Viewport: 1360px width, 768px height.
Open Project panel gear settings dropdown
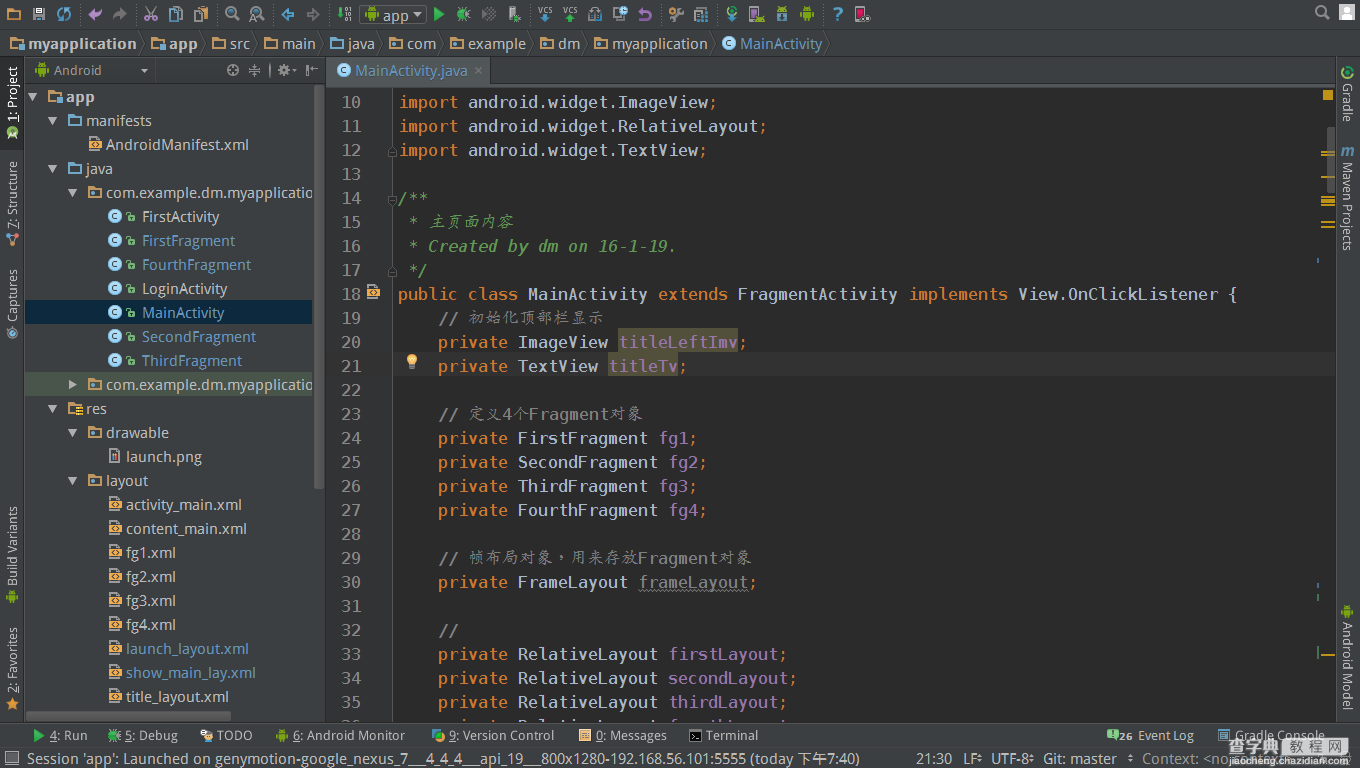coord(286,70)
